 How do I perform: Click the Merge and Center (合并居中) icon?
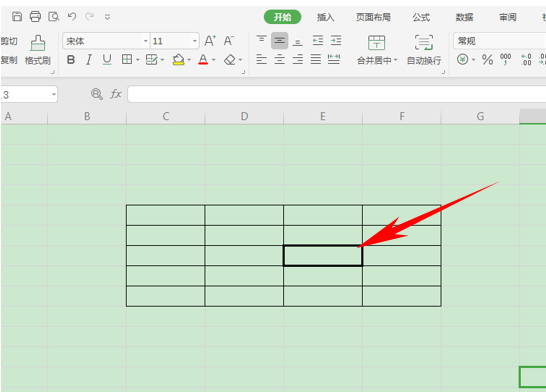(x=376, y=50)
